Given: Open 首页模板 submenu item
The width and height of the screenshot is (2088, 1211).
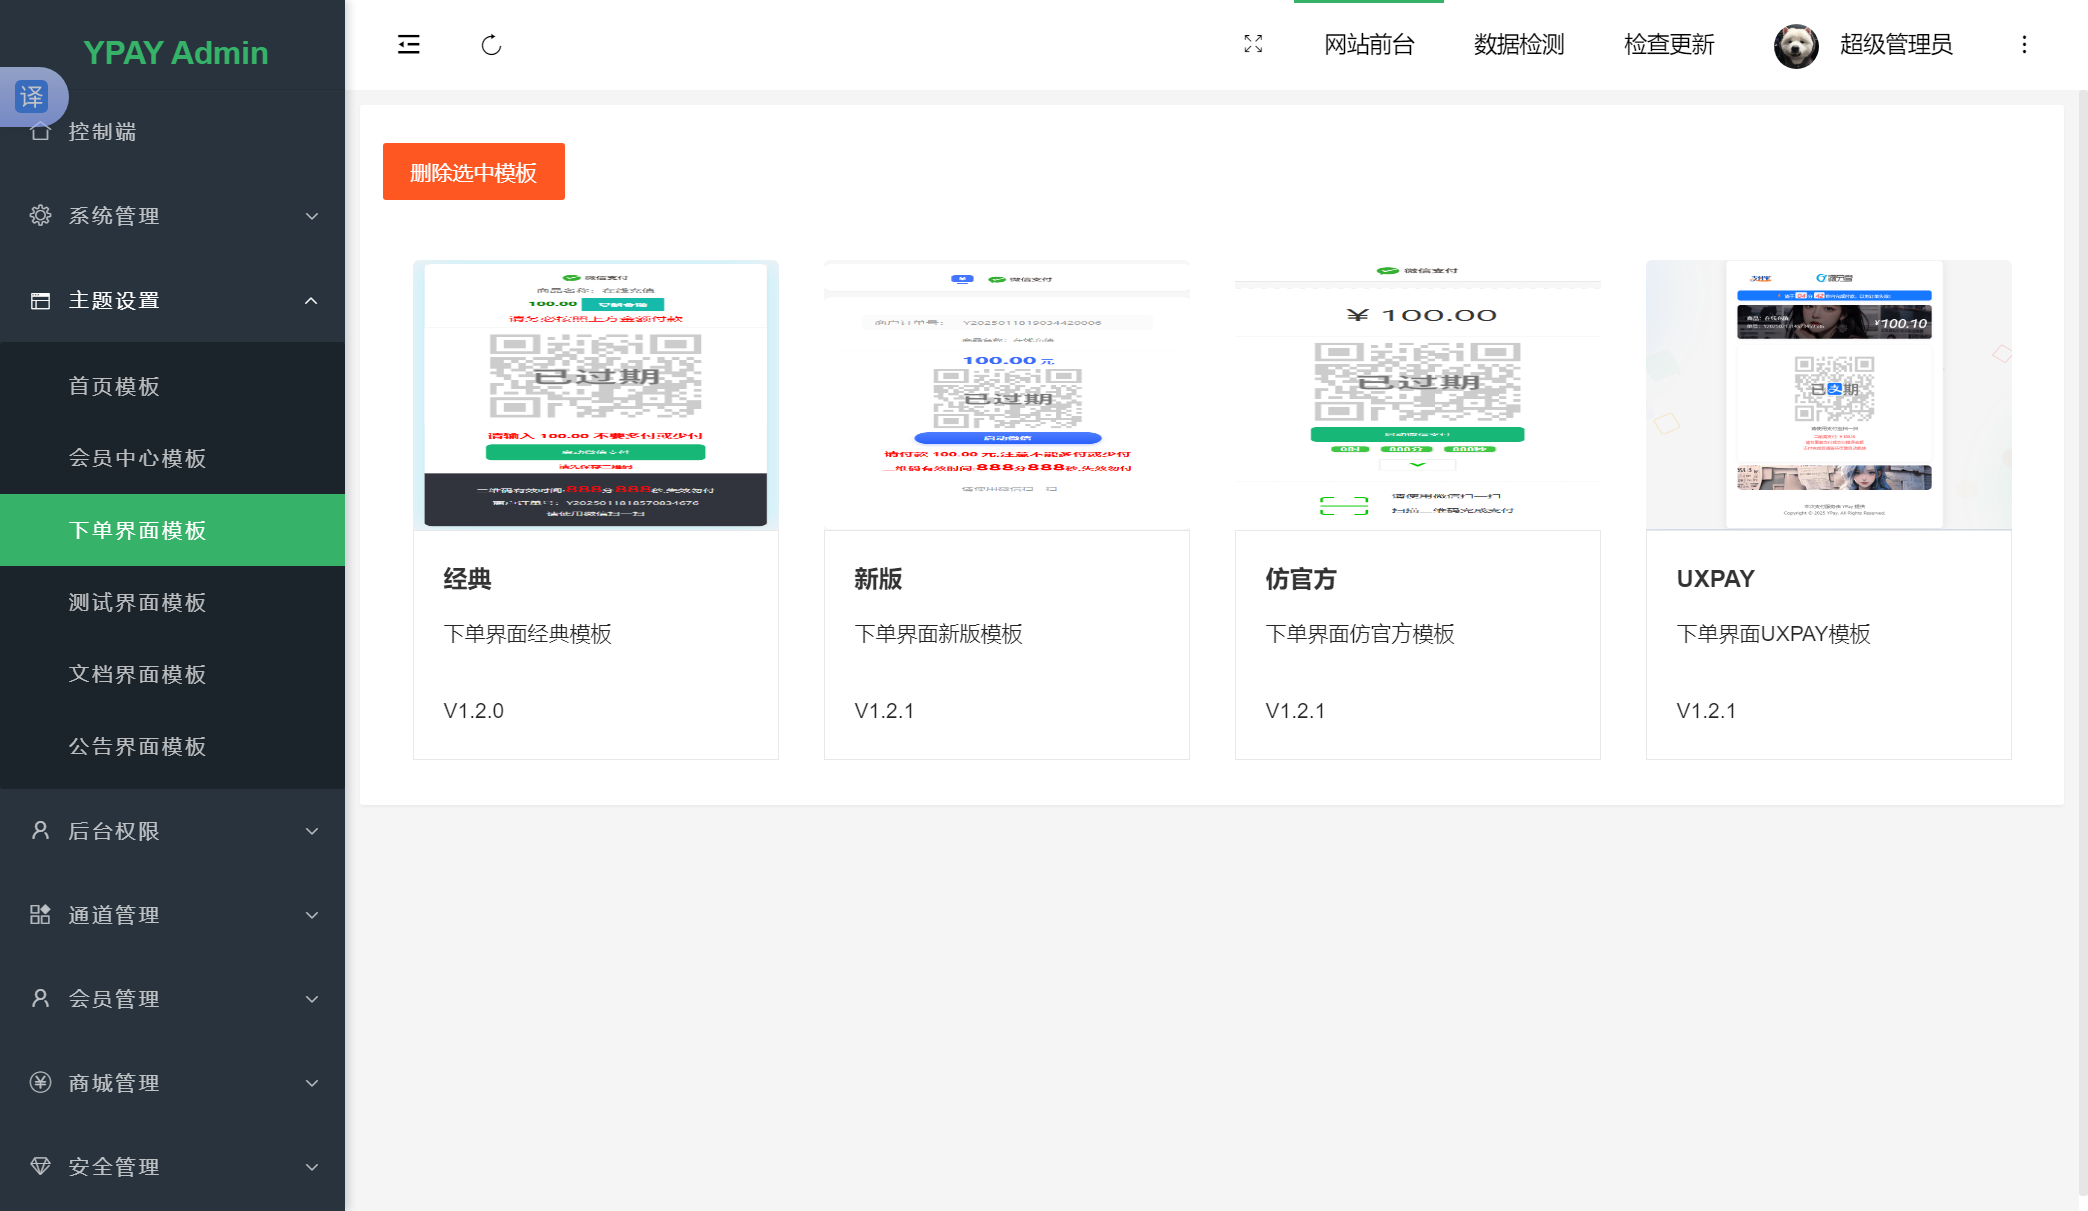Looking at the screenshot, I should [172, 386].
